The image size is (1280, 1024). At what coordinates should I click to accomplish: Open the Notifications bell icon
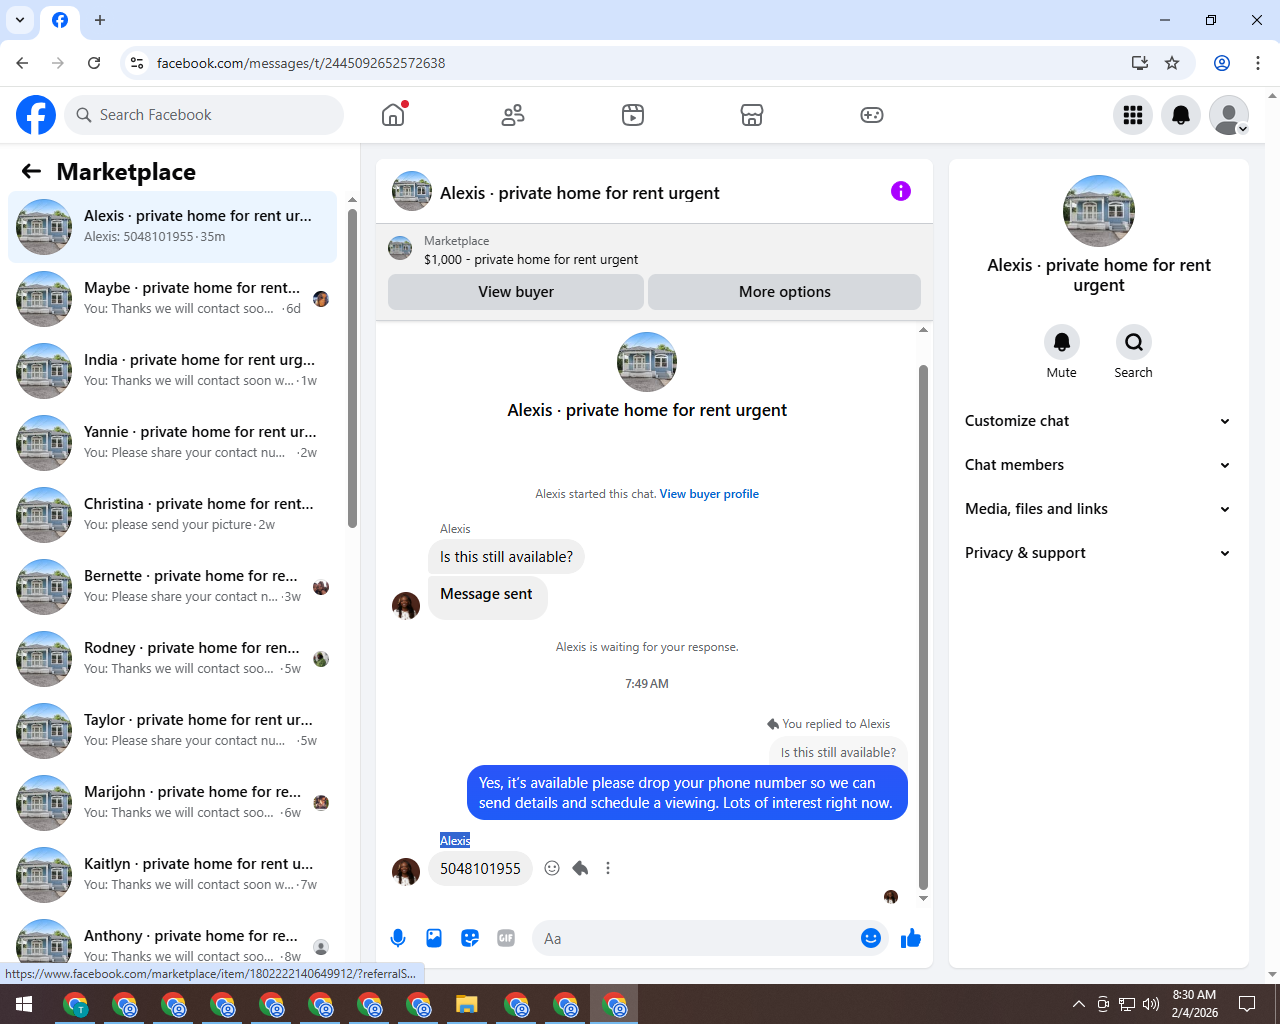tap(1181, 115)
